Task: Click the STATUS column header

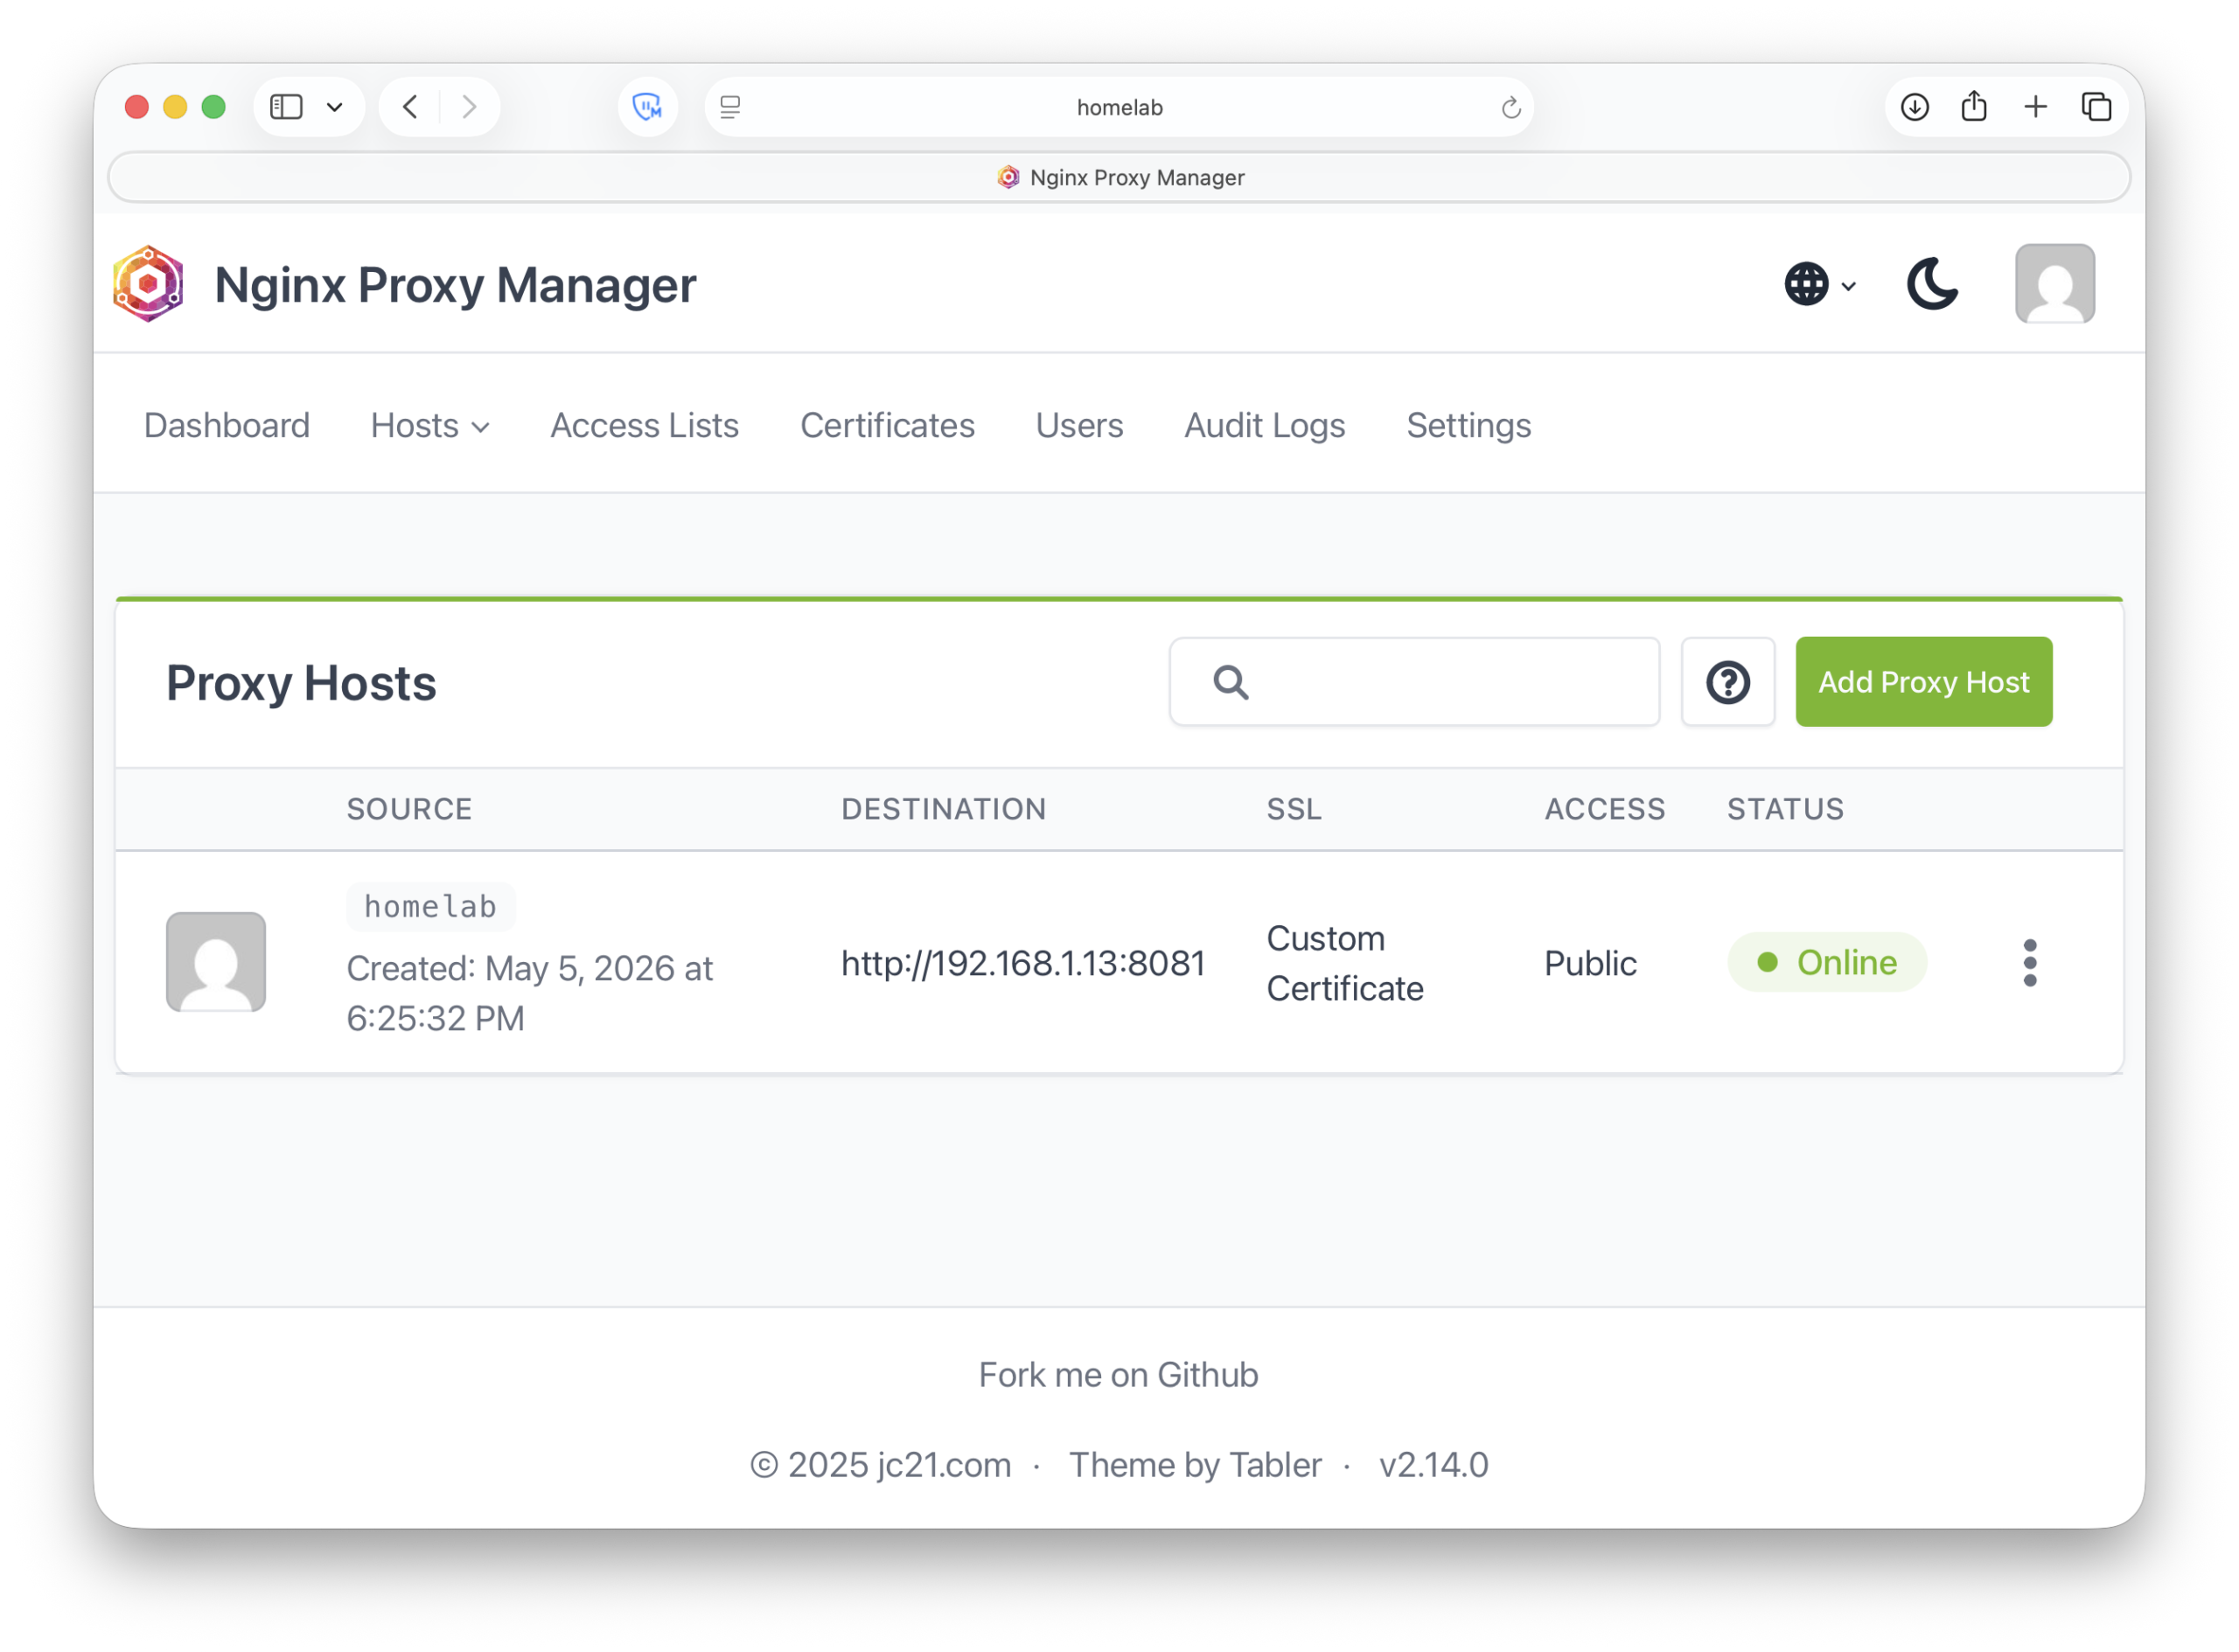Action: [1786, 809]
